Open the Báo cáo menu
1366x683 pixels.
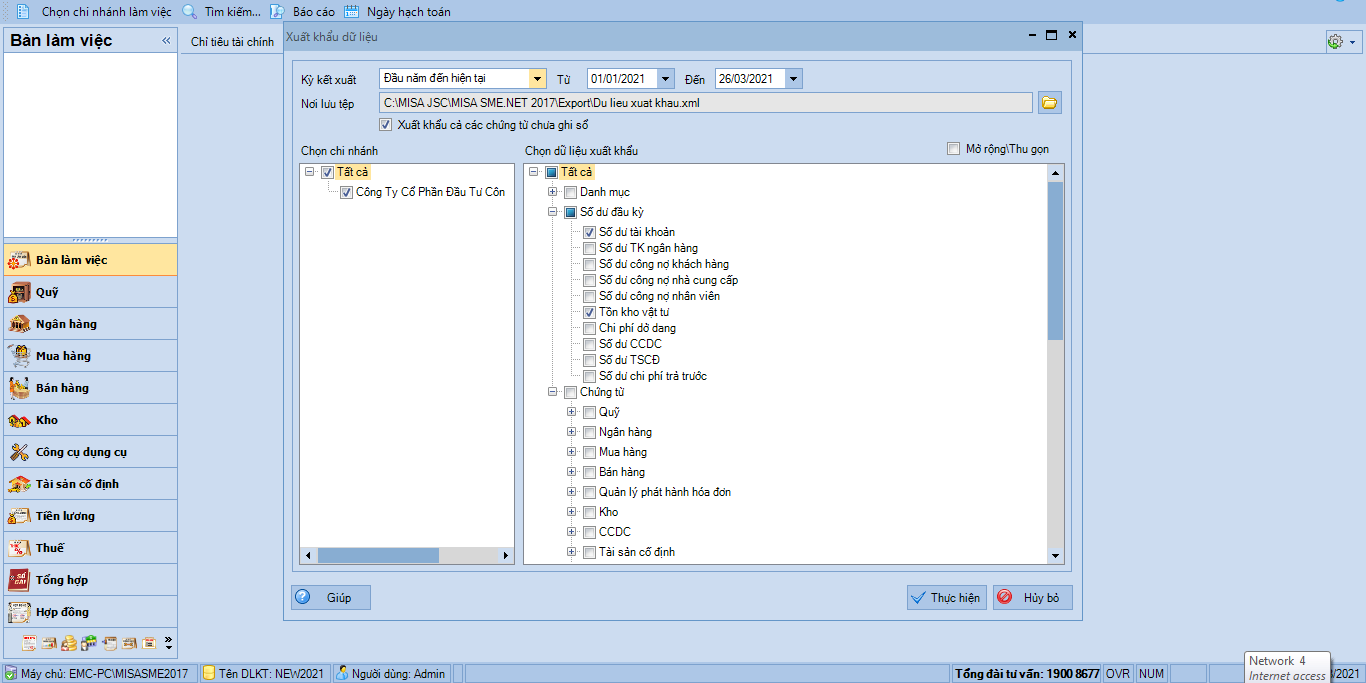coord(302,12)
